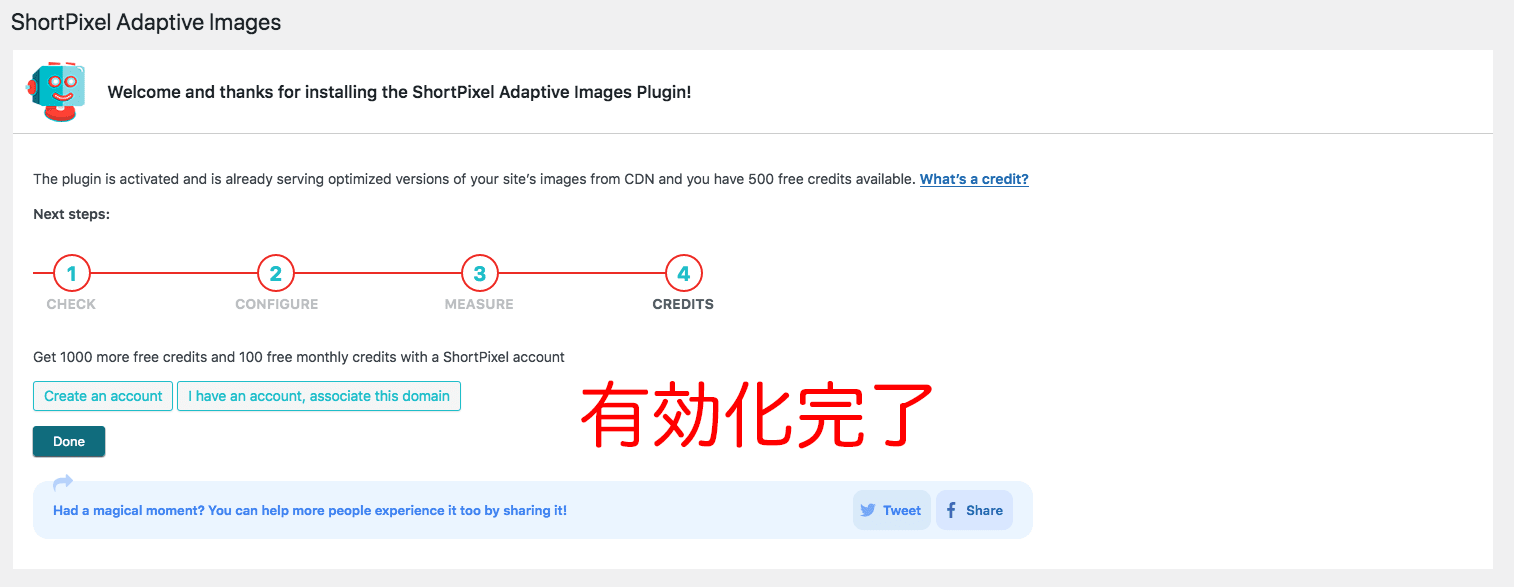
Task: Click the ShortPixel robot mascot icon
Action: 56,91
